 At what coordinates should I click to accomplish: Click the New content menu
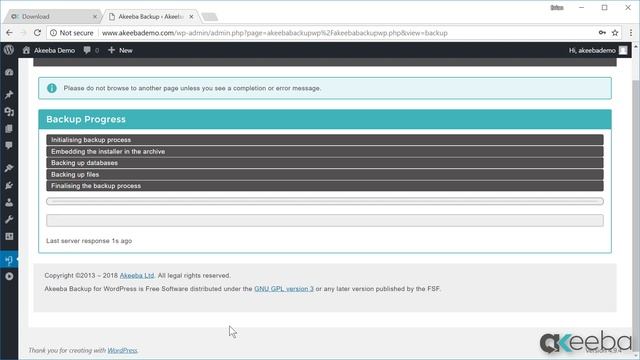click(120, 50)
